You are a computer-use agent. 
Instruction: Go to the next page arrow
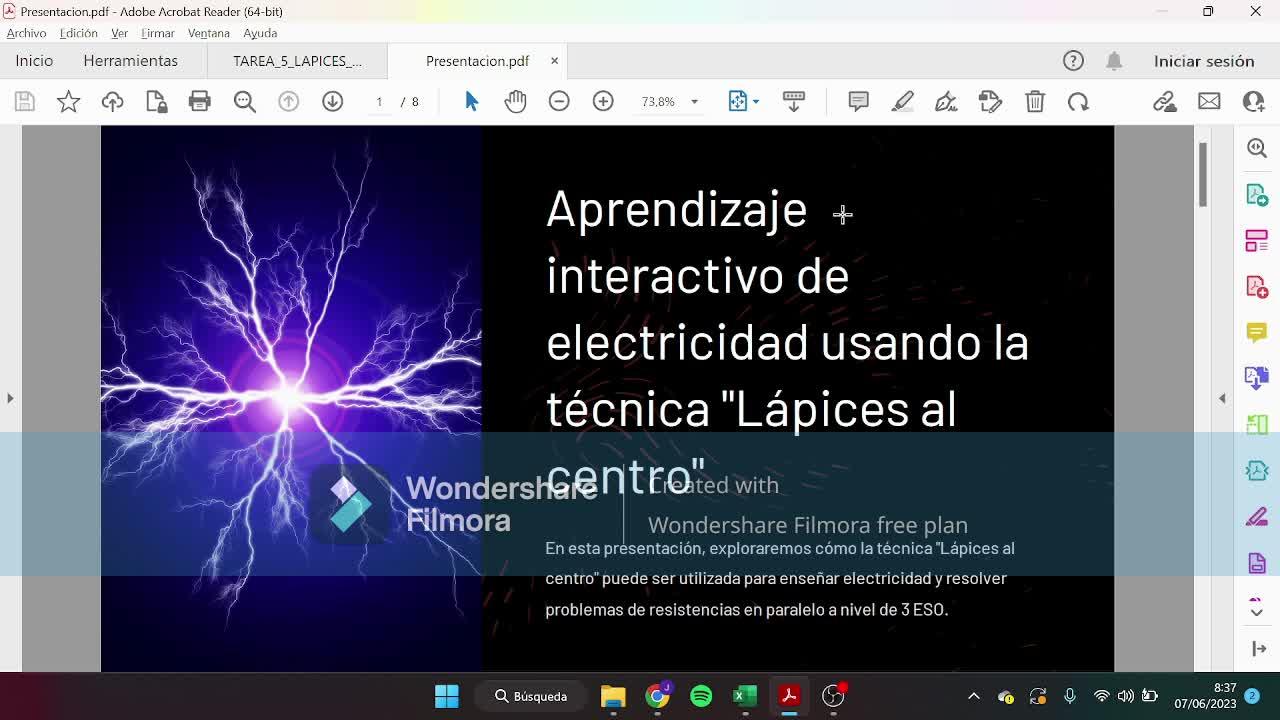pos(332,101)
